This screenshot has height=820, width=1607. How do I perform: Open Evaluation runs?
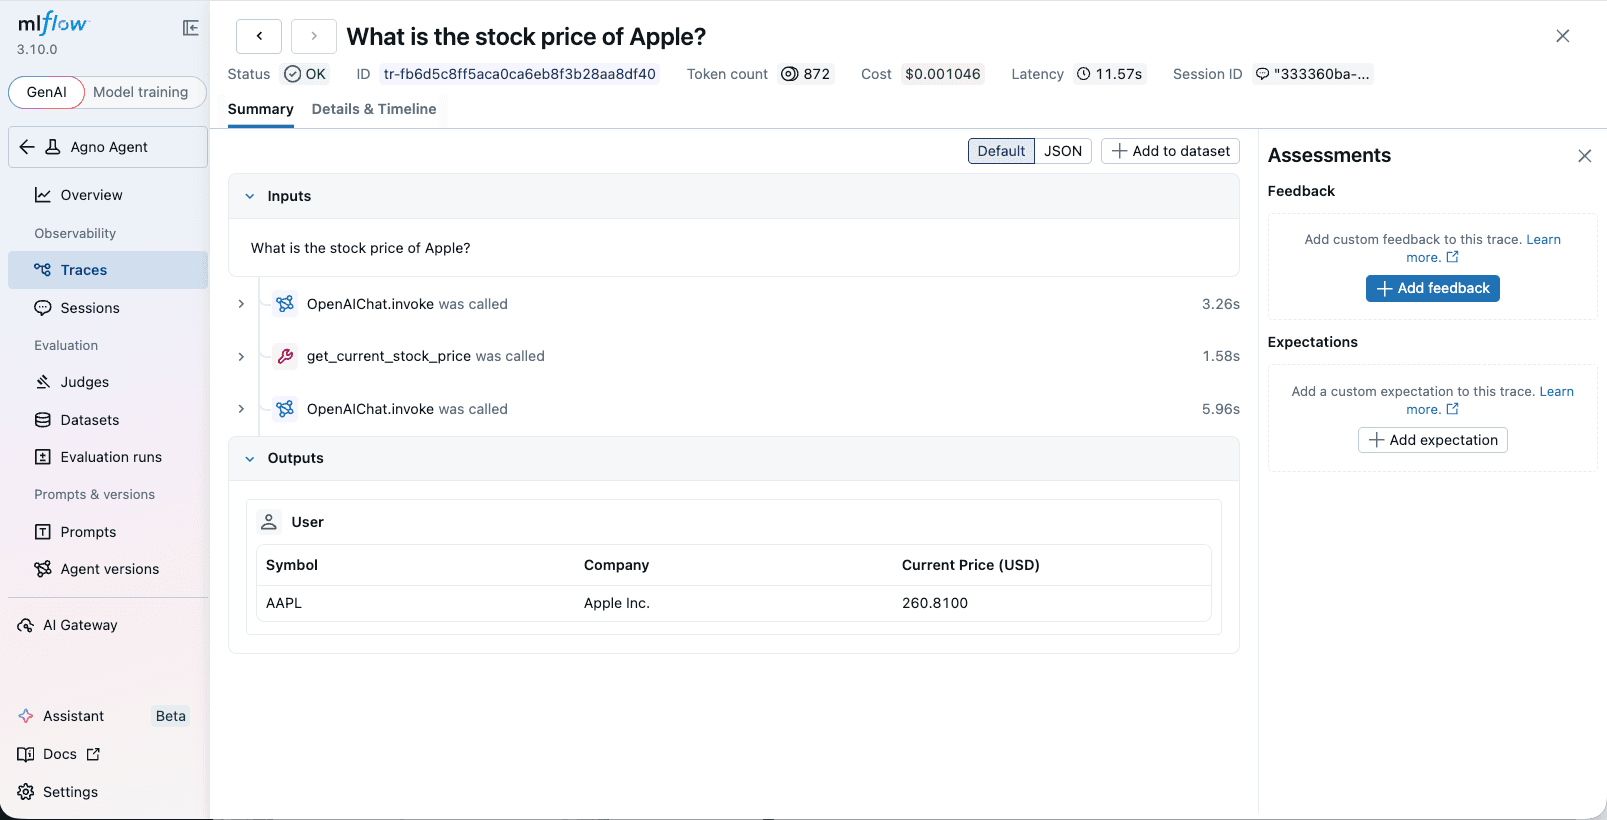point(108,457)
